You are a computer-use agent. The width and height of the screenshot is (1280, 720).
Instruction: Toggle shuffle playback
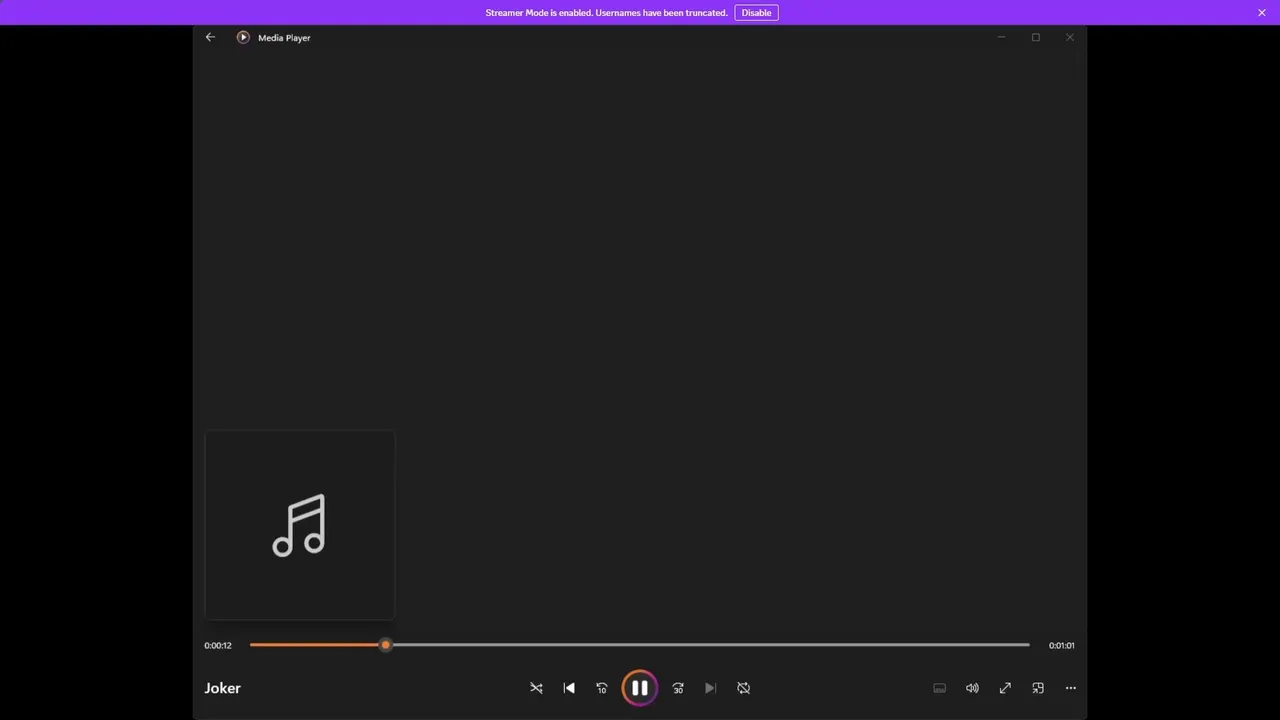click(536, 688)
